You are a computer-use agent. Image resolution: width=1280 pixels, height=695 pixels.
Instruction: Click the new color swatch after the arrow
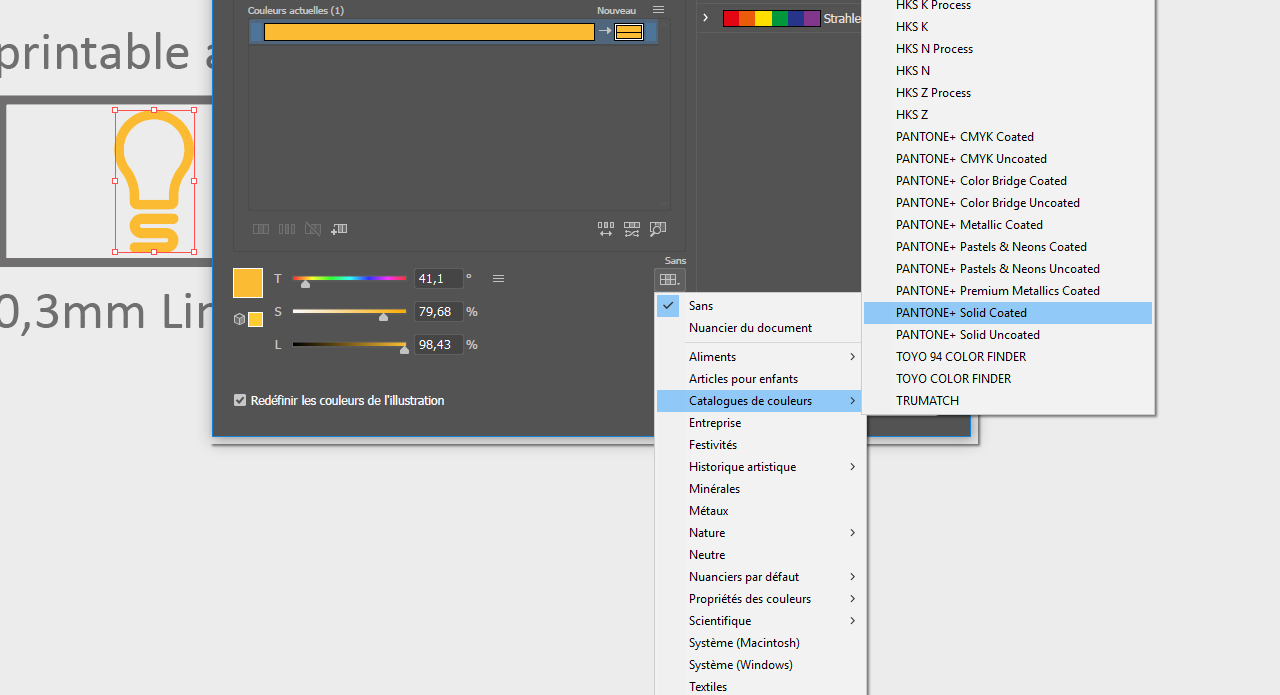pyautogui.click(x=629, y=32)
